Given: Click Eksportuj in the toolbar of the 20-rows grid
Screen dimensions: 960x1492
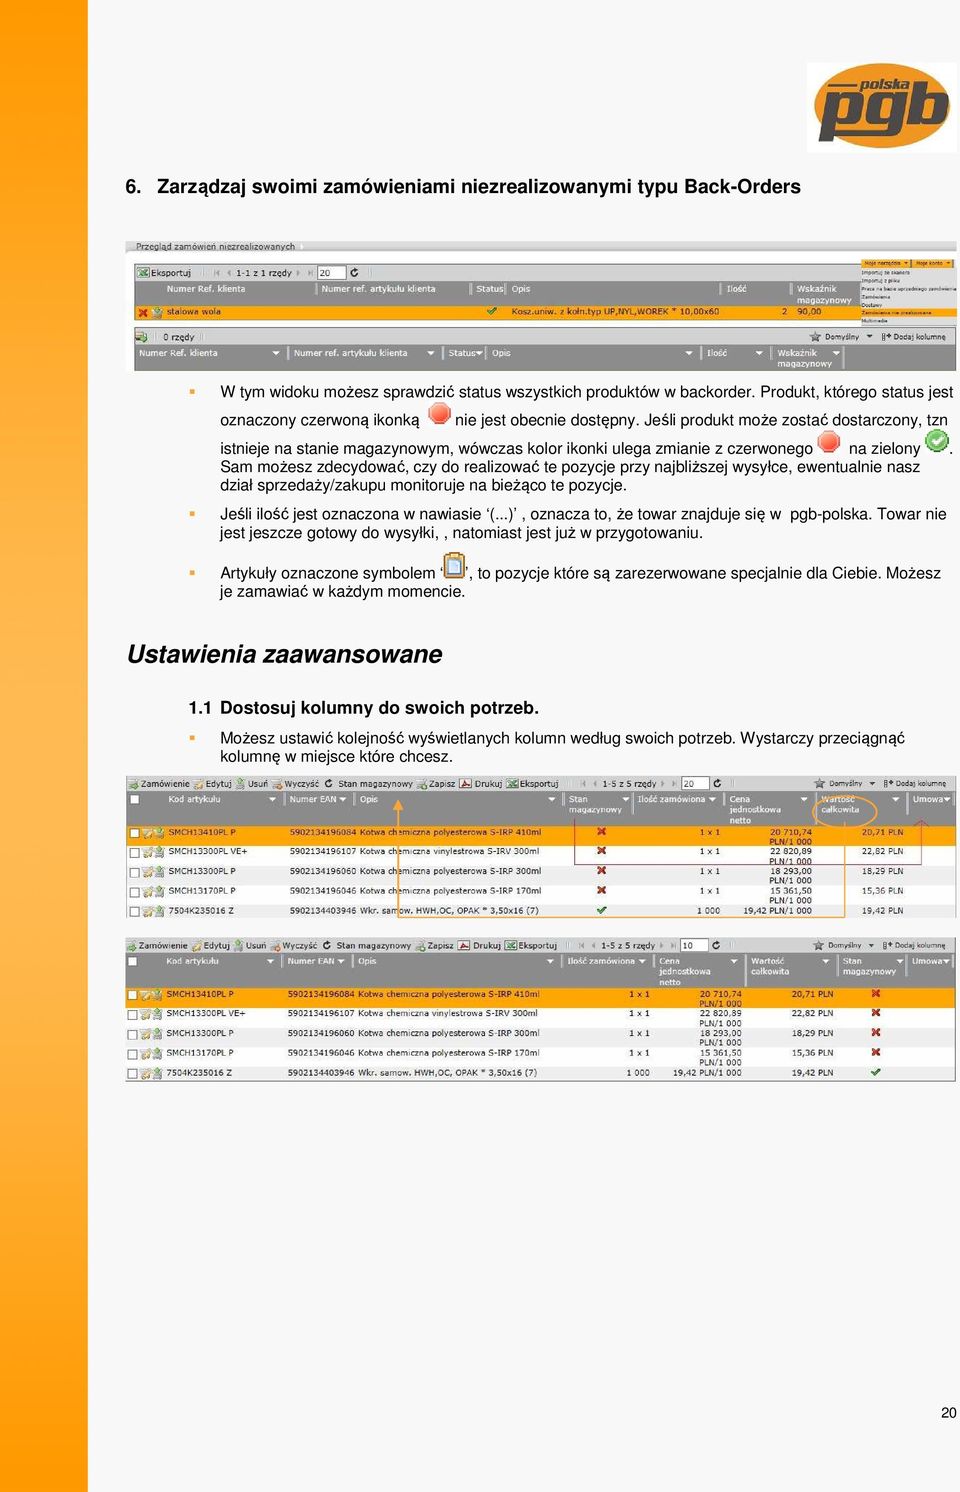Looking at the screenshot, I should tap(532, 784).
